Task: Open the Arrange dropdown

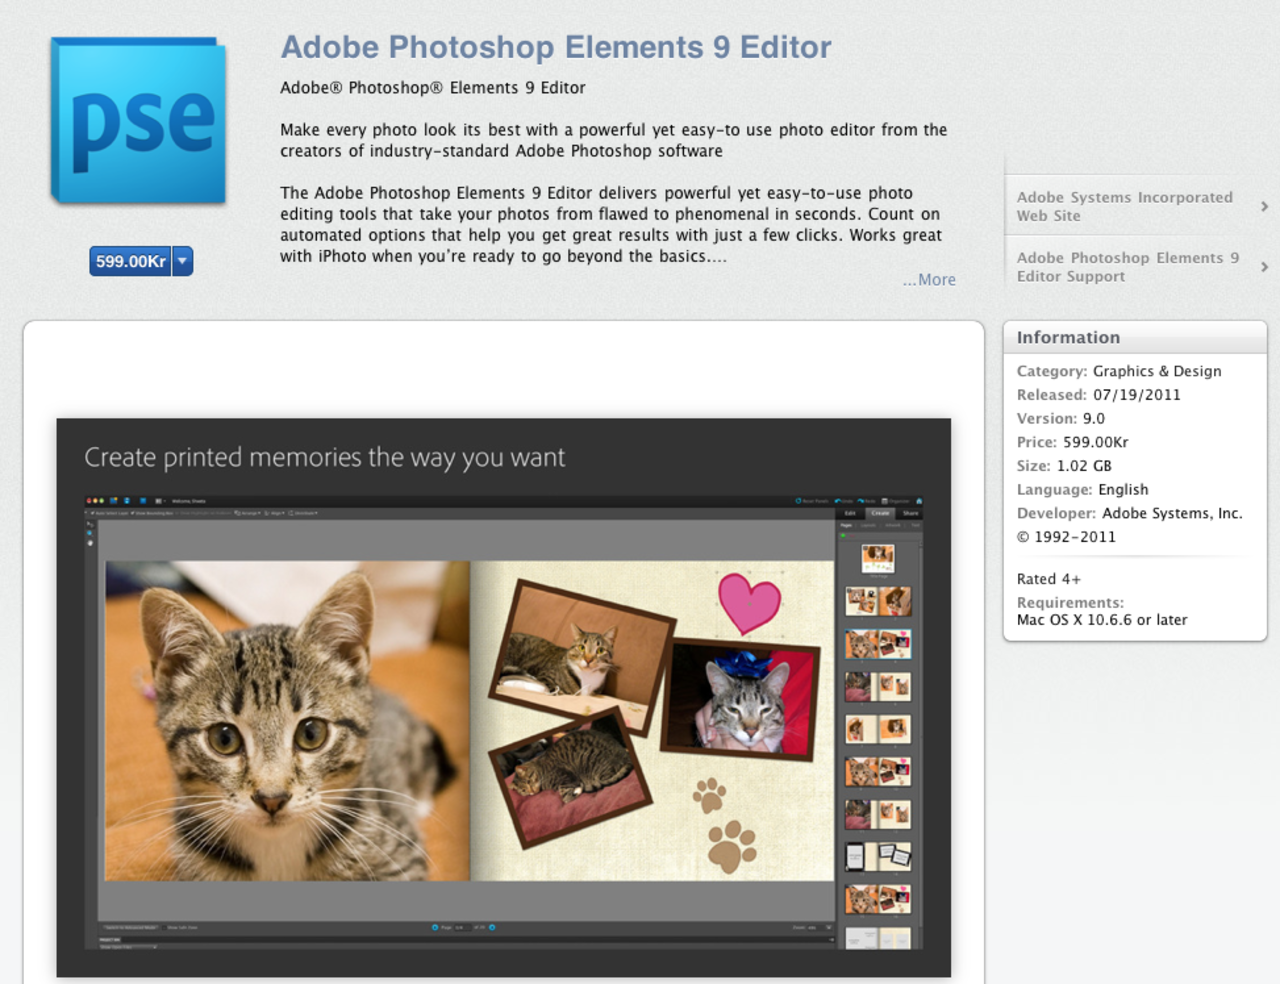Action: [x=250, y=512]
